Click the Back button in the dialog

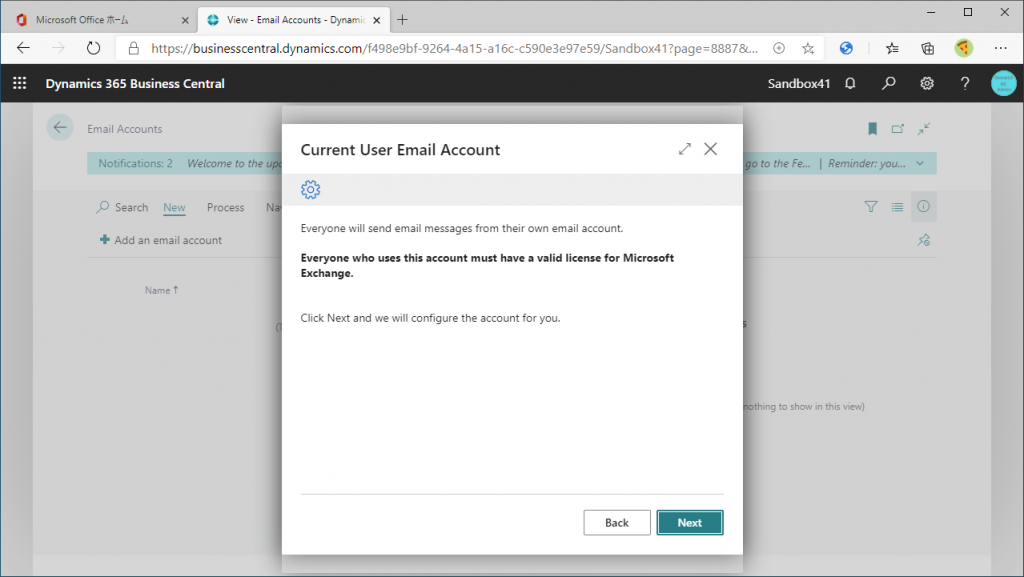(x=617, y=522)
